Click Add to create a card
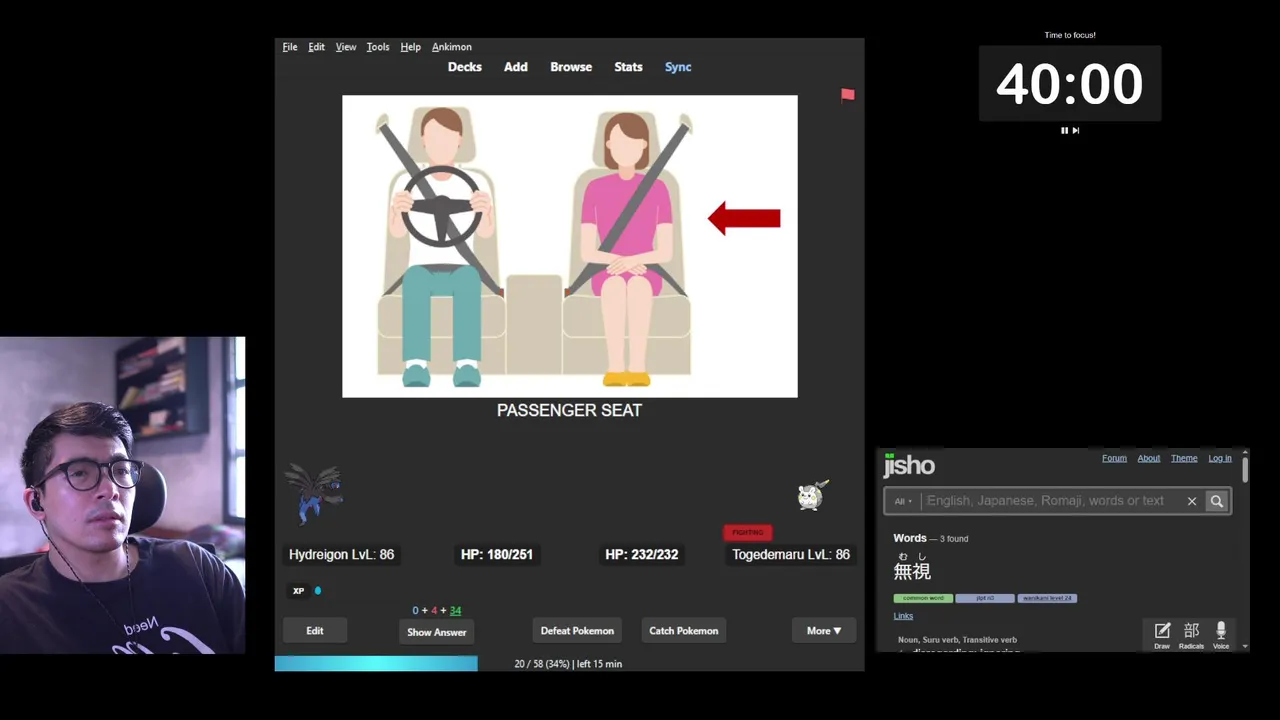Screen dimensions: 1280x720 coord(516,67)
